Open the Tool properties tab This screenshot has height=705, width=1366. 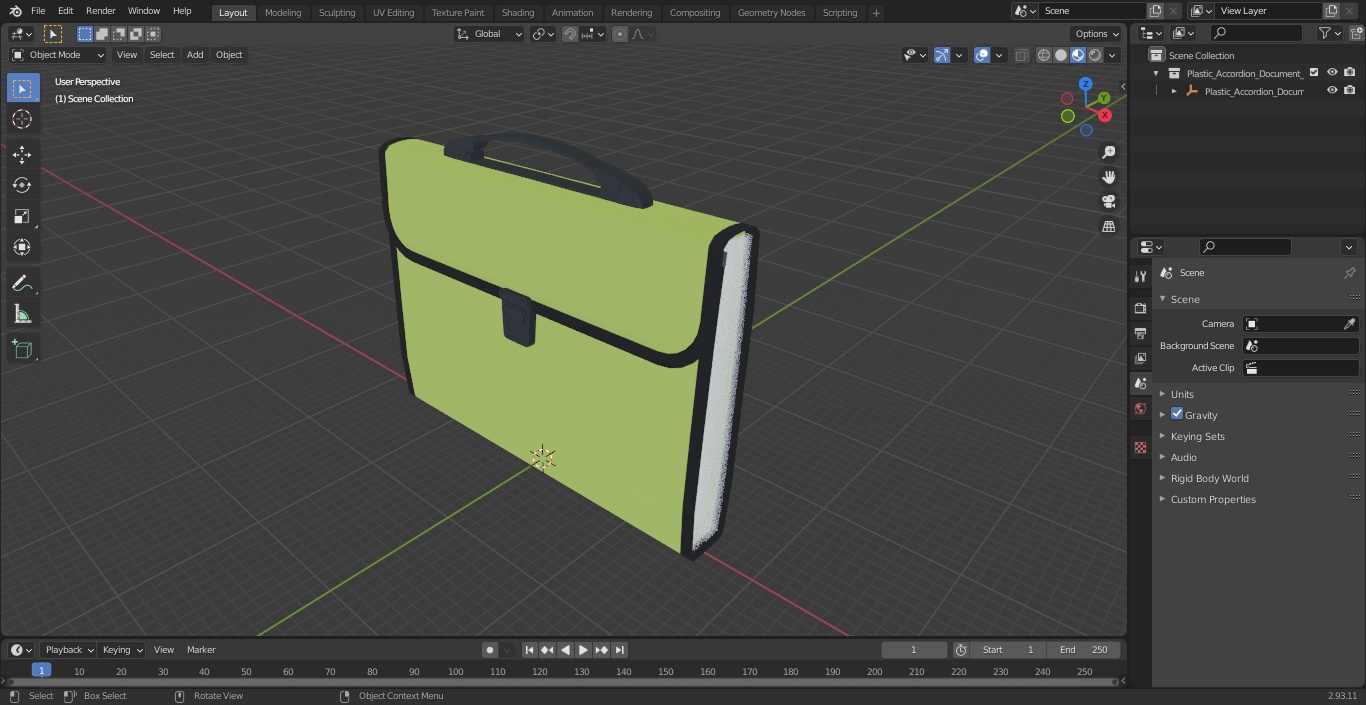pos(1140,277)
